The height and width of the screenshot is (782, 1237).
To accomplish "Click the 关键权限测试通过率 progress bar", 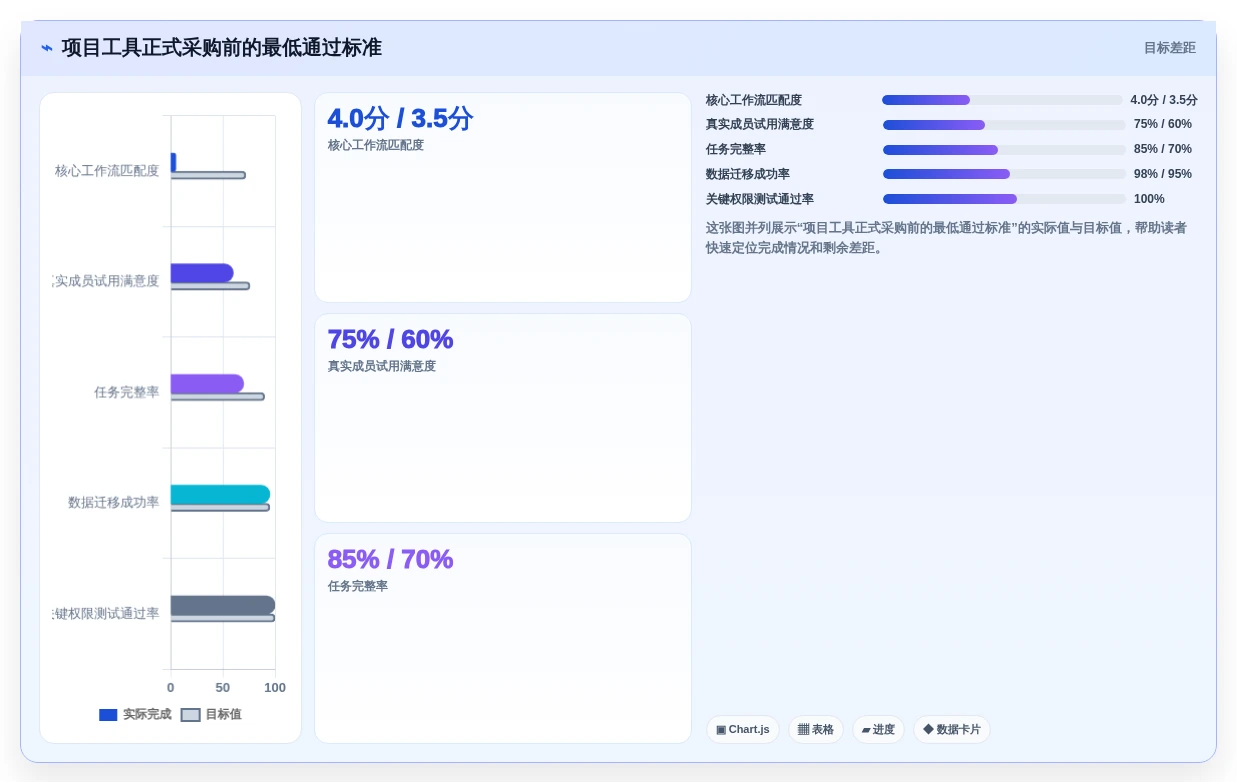I will point(1004,199).
